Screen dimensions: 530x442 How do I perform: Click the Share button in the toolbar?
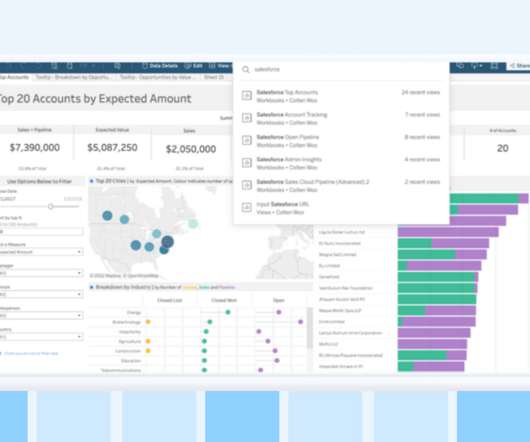520,66
